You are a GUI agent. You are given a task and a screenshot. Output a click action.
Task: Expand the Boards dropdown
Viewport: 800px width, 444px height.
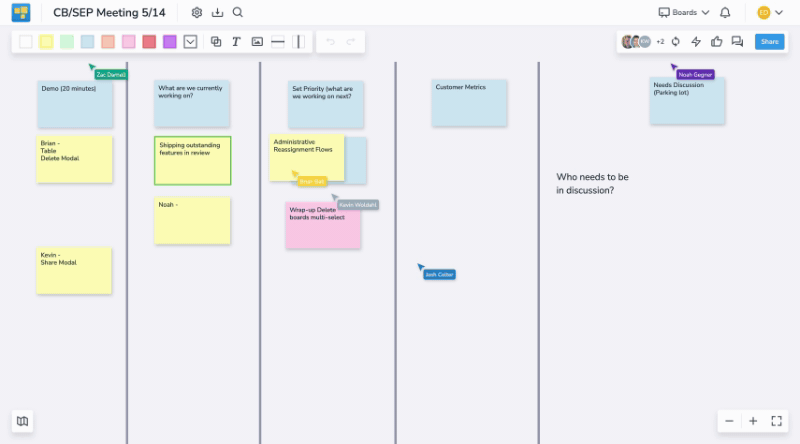click(683, 13)
